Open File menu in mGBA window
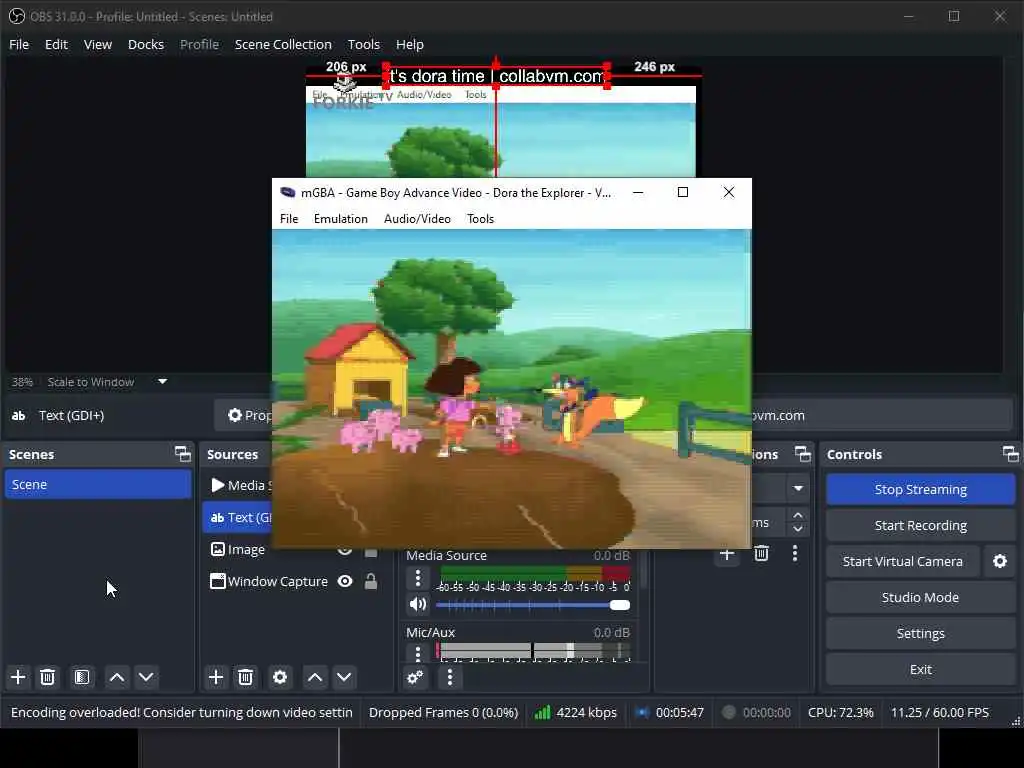This screenshot has height=768, width=1024. tap(289, 219)
